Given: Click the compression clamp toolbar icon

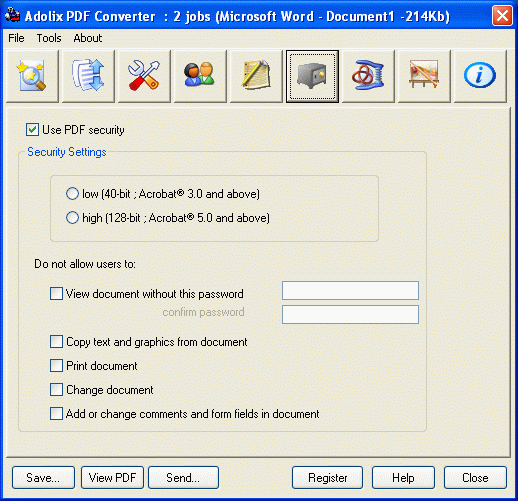Looking at the screenshot, I should (368, 76).
